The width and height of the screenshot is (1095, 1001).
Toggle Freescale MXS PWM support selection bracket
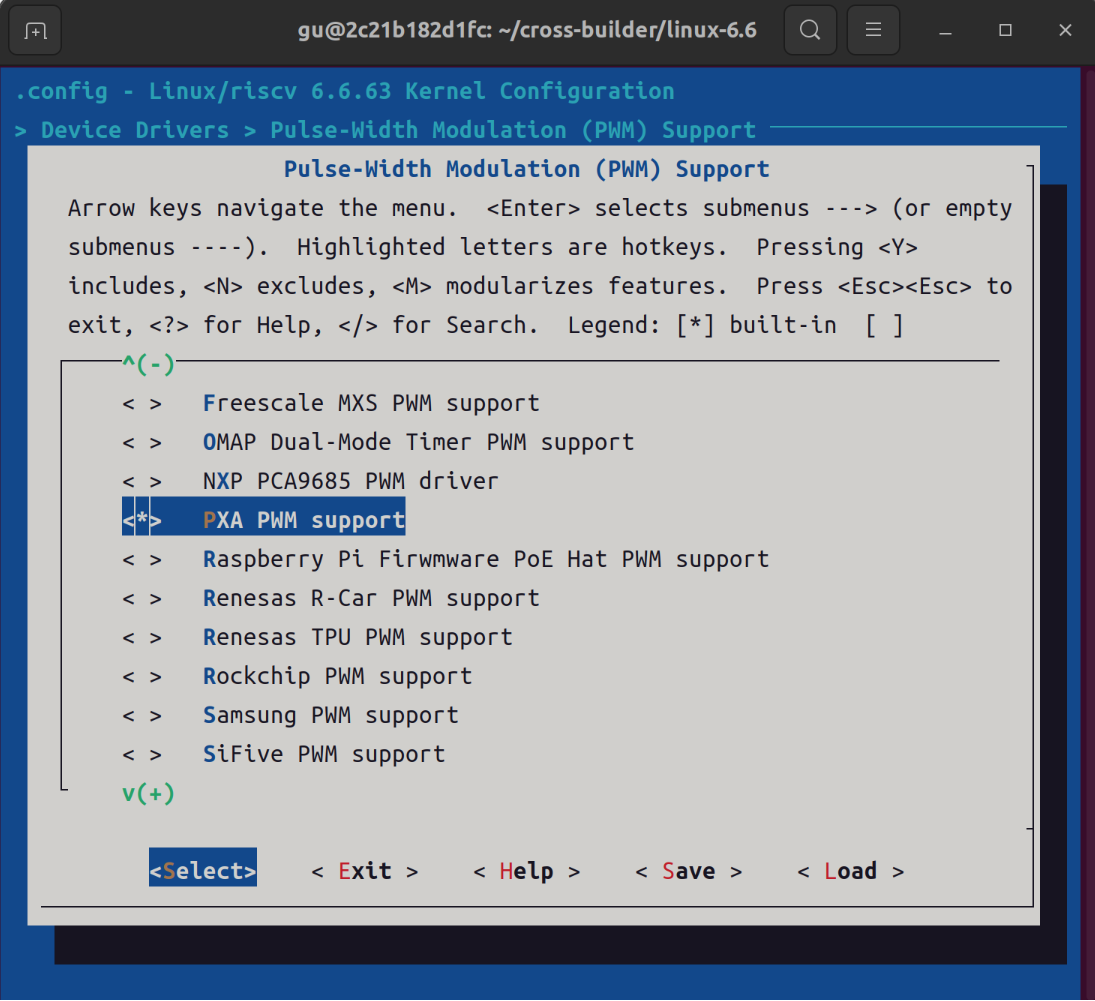pyautogui.click(x=142, y=404)
